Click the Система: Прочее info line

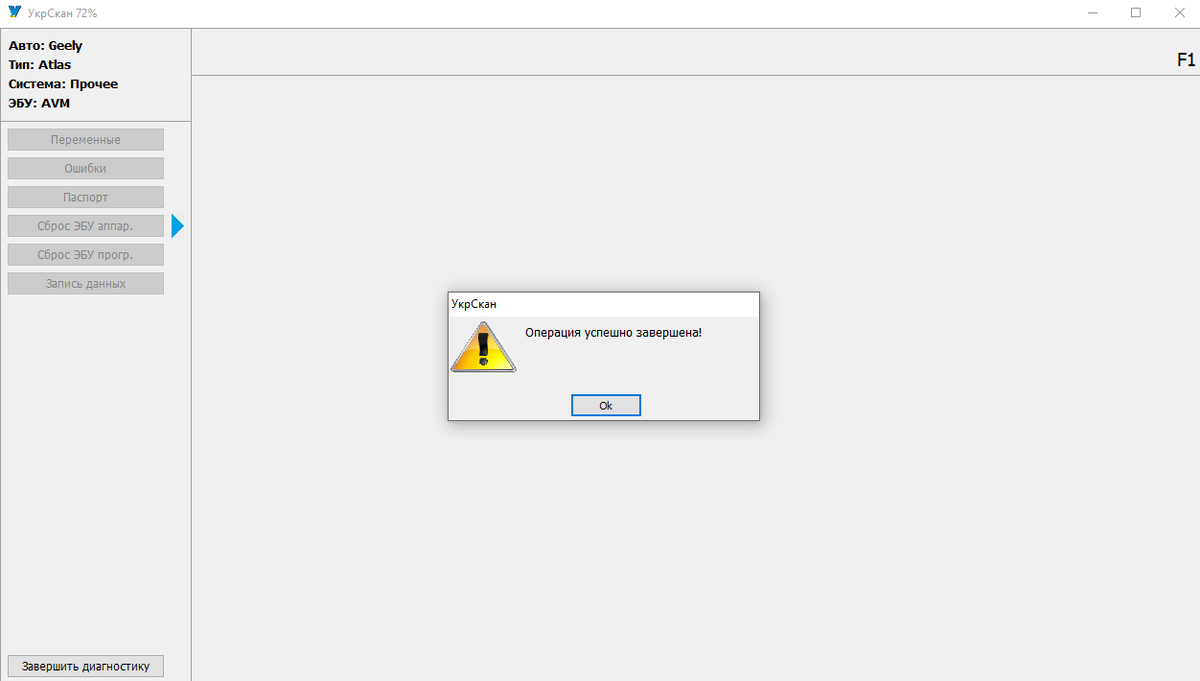point(63,84)
